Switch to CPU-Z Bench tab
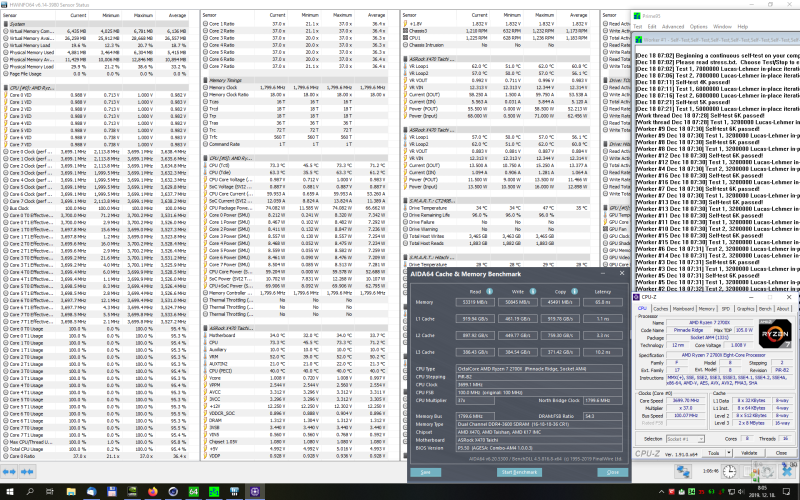 (765, 309)
